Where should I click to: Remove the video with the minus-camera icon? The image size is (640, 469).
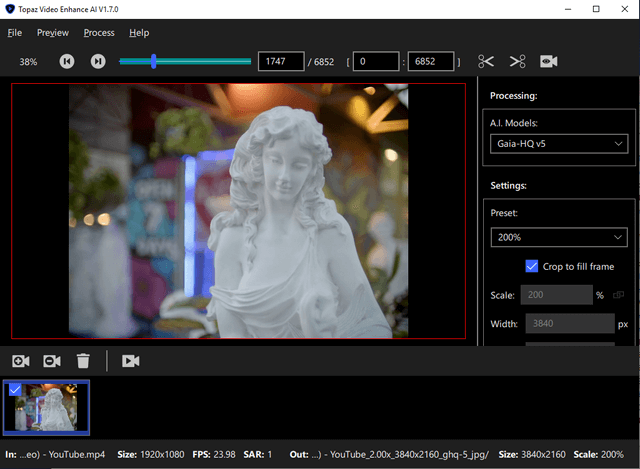[x=52, y=361]
